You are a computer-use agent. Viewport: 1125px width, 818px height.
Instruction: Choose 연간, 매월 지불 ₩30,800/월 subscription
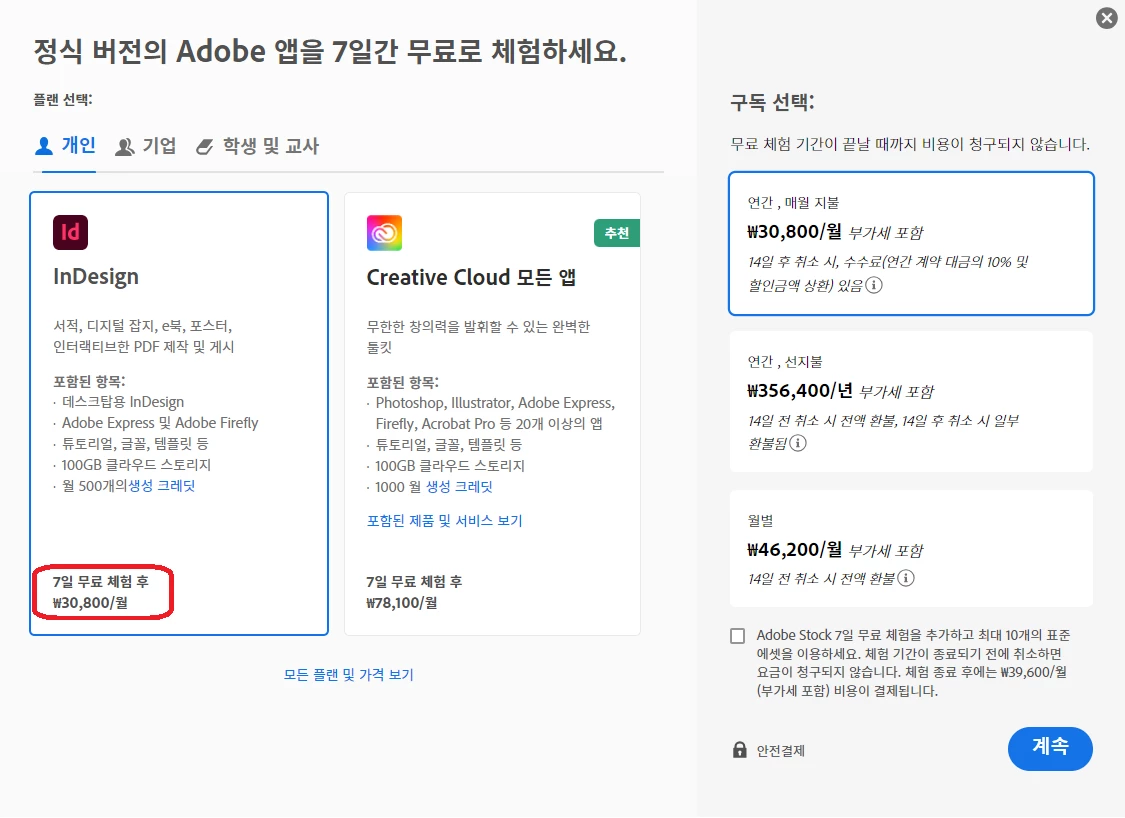click(x=911, y=243)
